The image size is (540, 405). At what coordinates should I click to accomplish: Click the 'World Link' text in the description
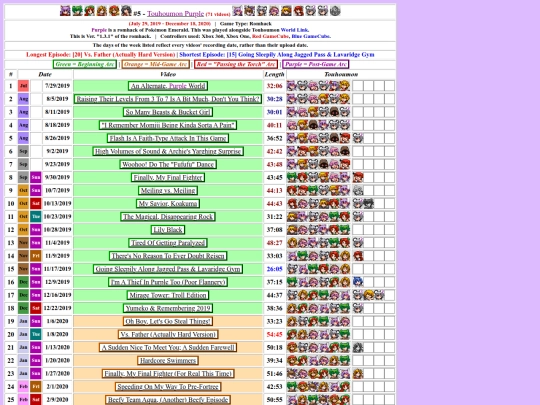(x=294, y=30)
